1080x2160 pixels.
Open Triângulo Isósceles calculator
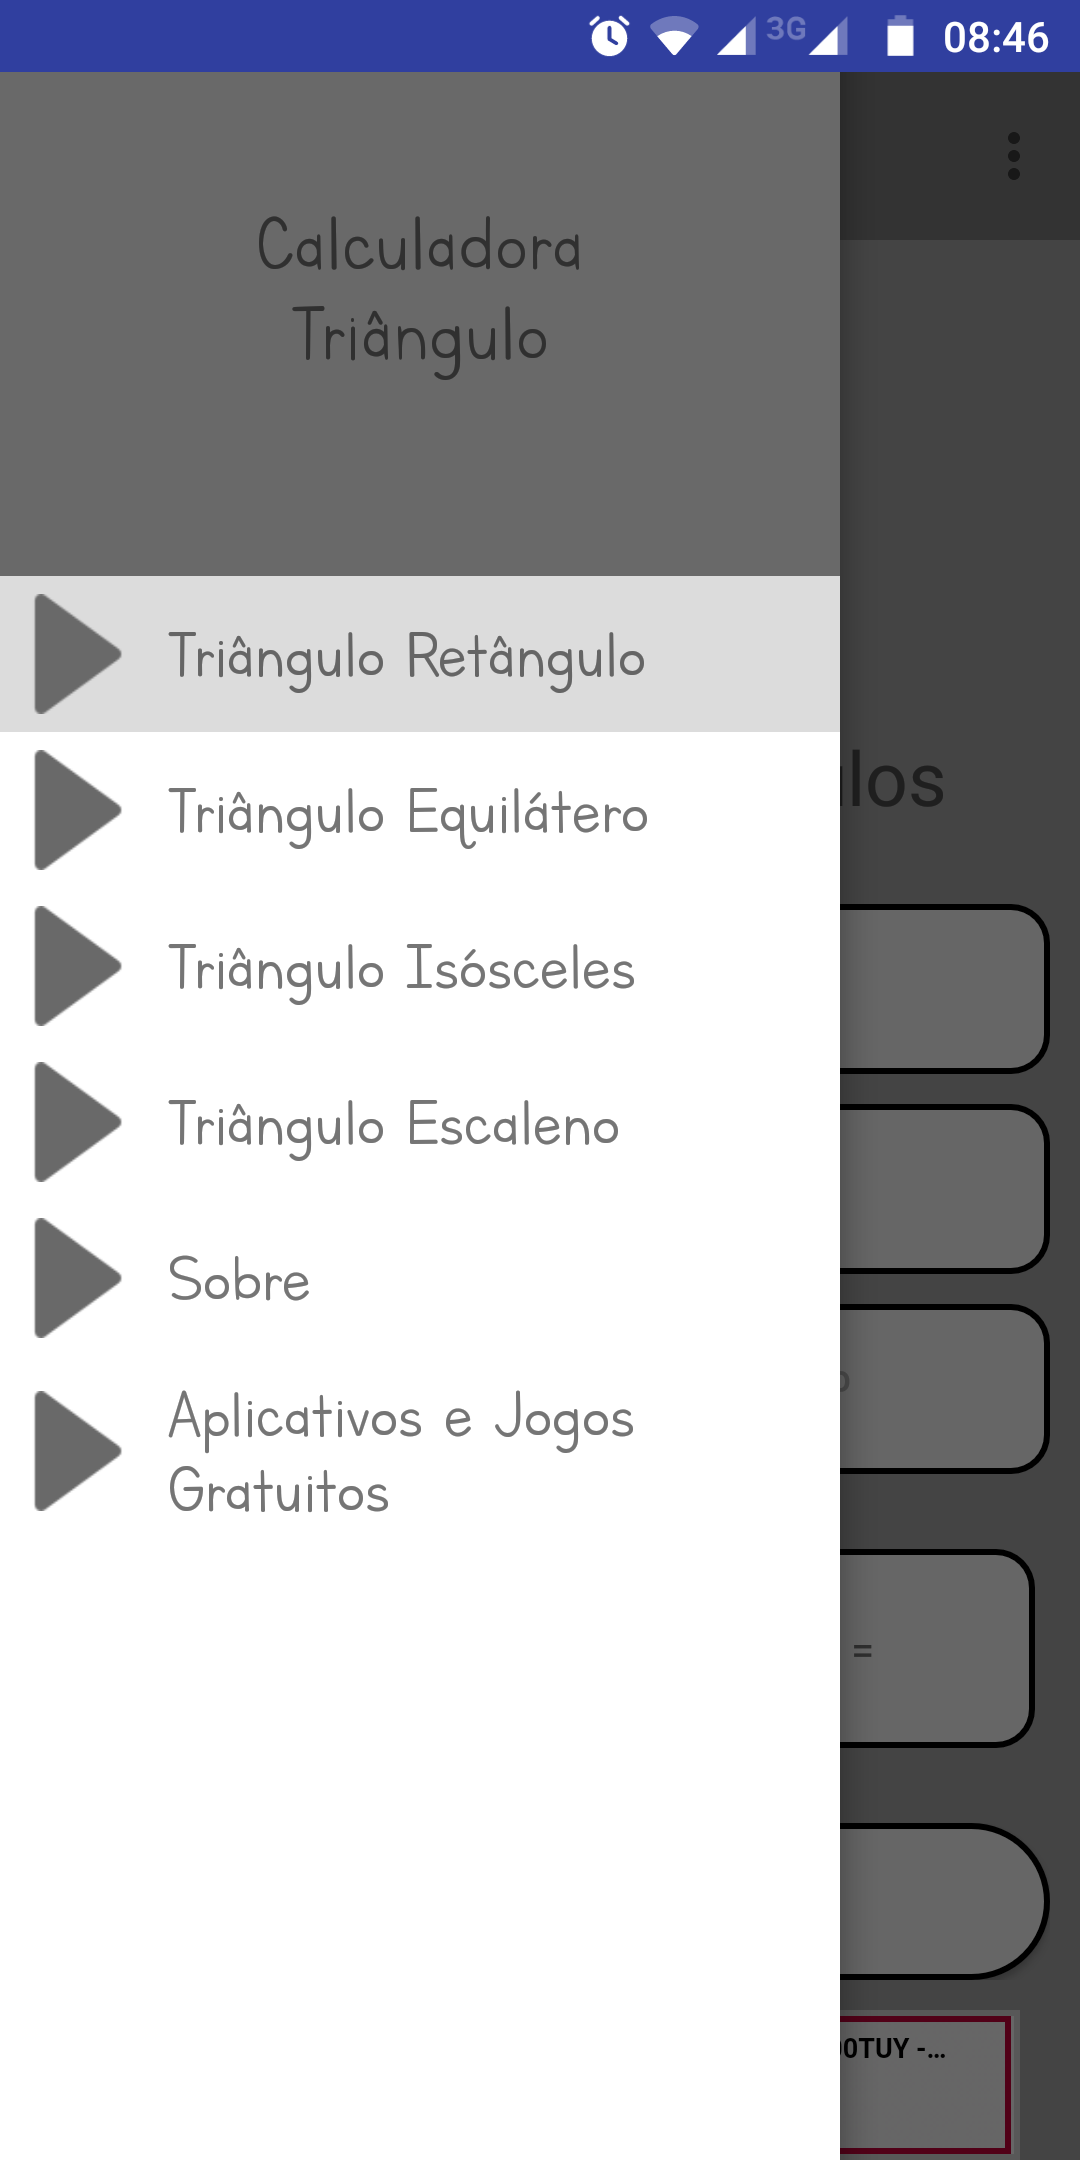click(x=402, y=968)
